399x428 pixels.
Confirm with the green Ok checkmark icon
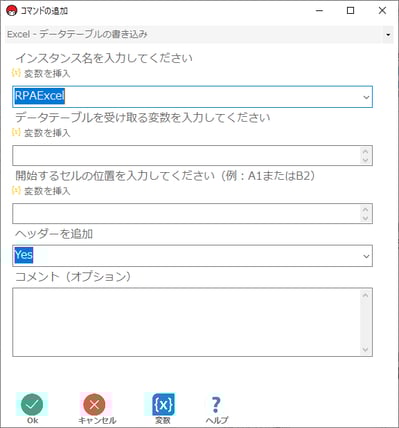(32, 404)
